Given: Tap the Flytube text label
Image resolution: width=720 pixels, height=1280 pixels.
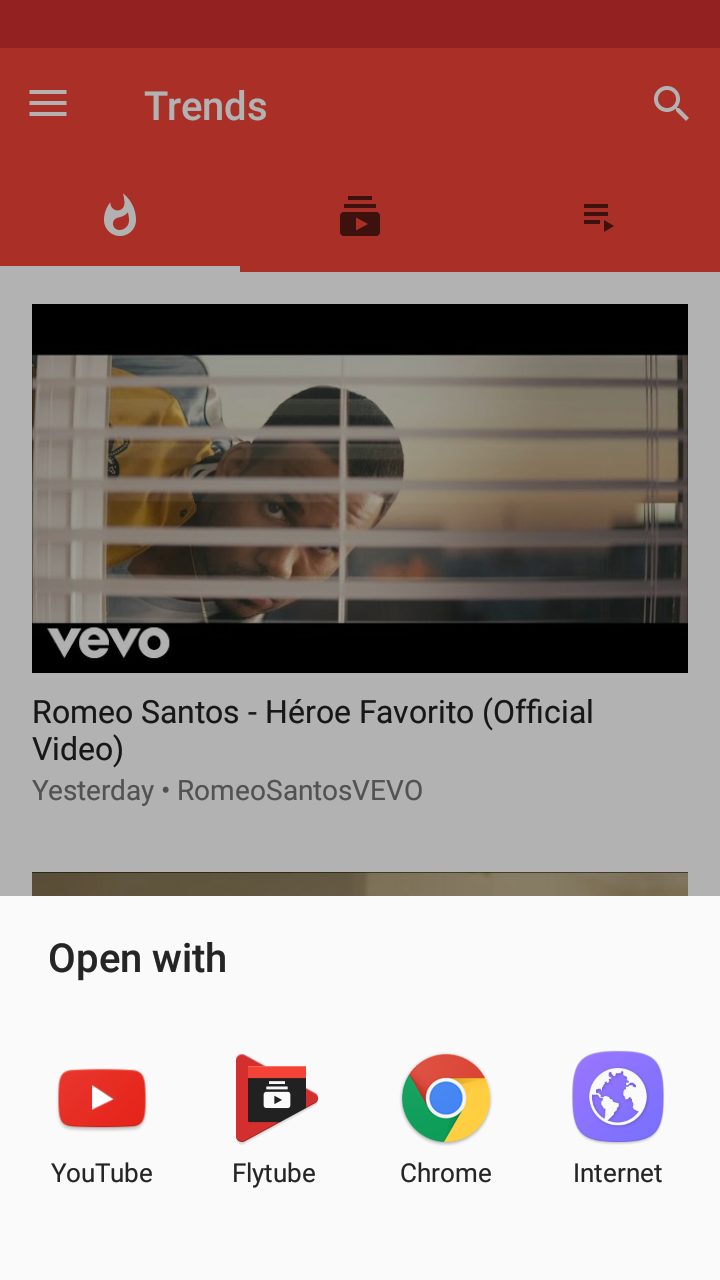Looking at the screenshot, I should coord(274,1173).
